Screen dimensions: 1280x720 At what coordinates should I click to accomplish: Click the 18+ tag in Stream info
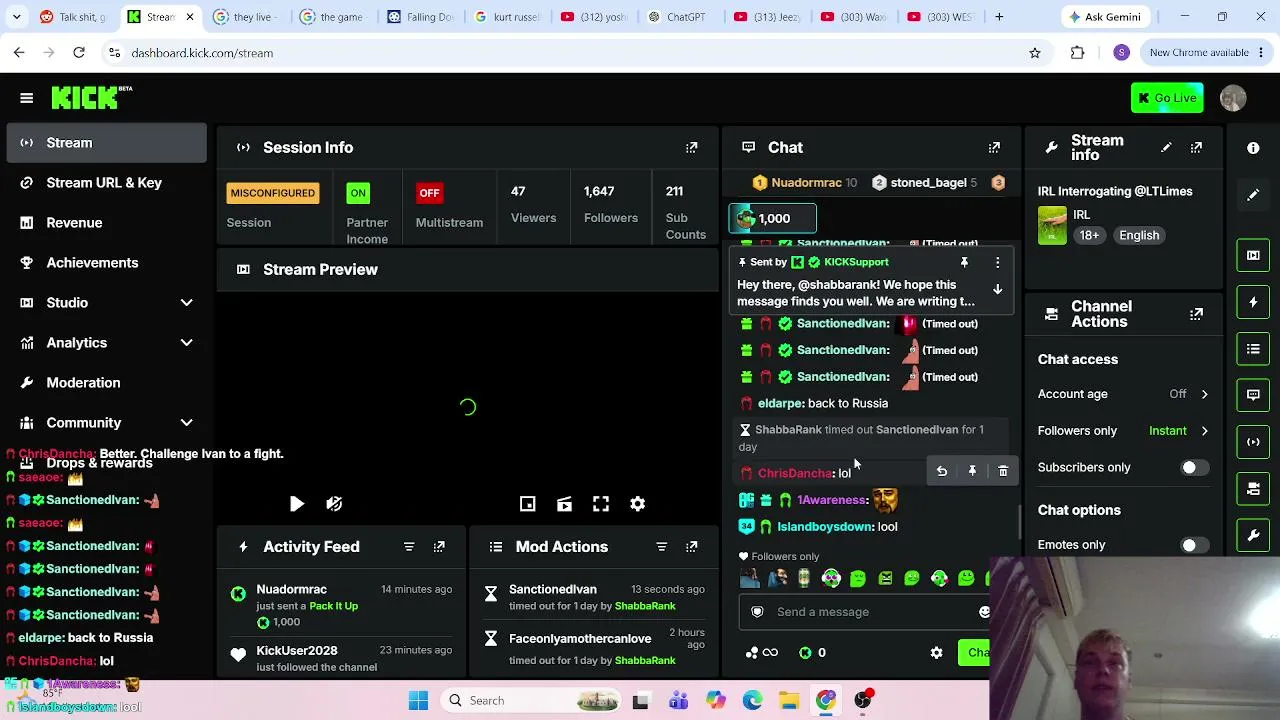1089,236
